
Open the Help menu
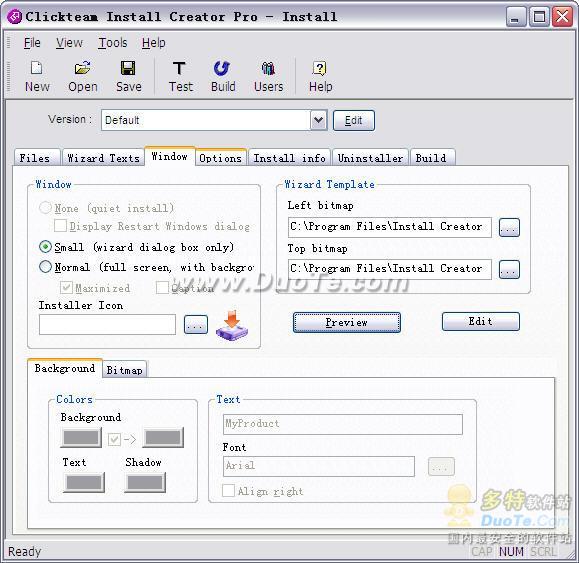point(154,43)
